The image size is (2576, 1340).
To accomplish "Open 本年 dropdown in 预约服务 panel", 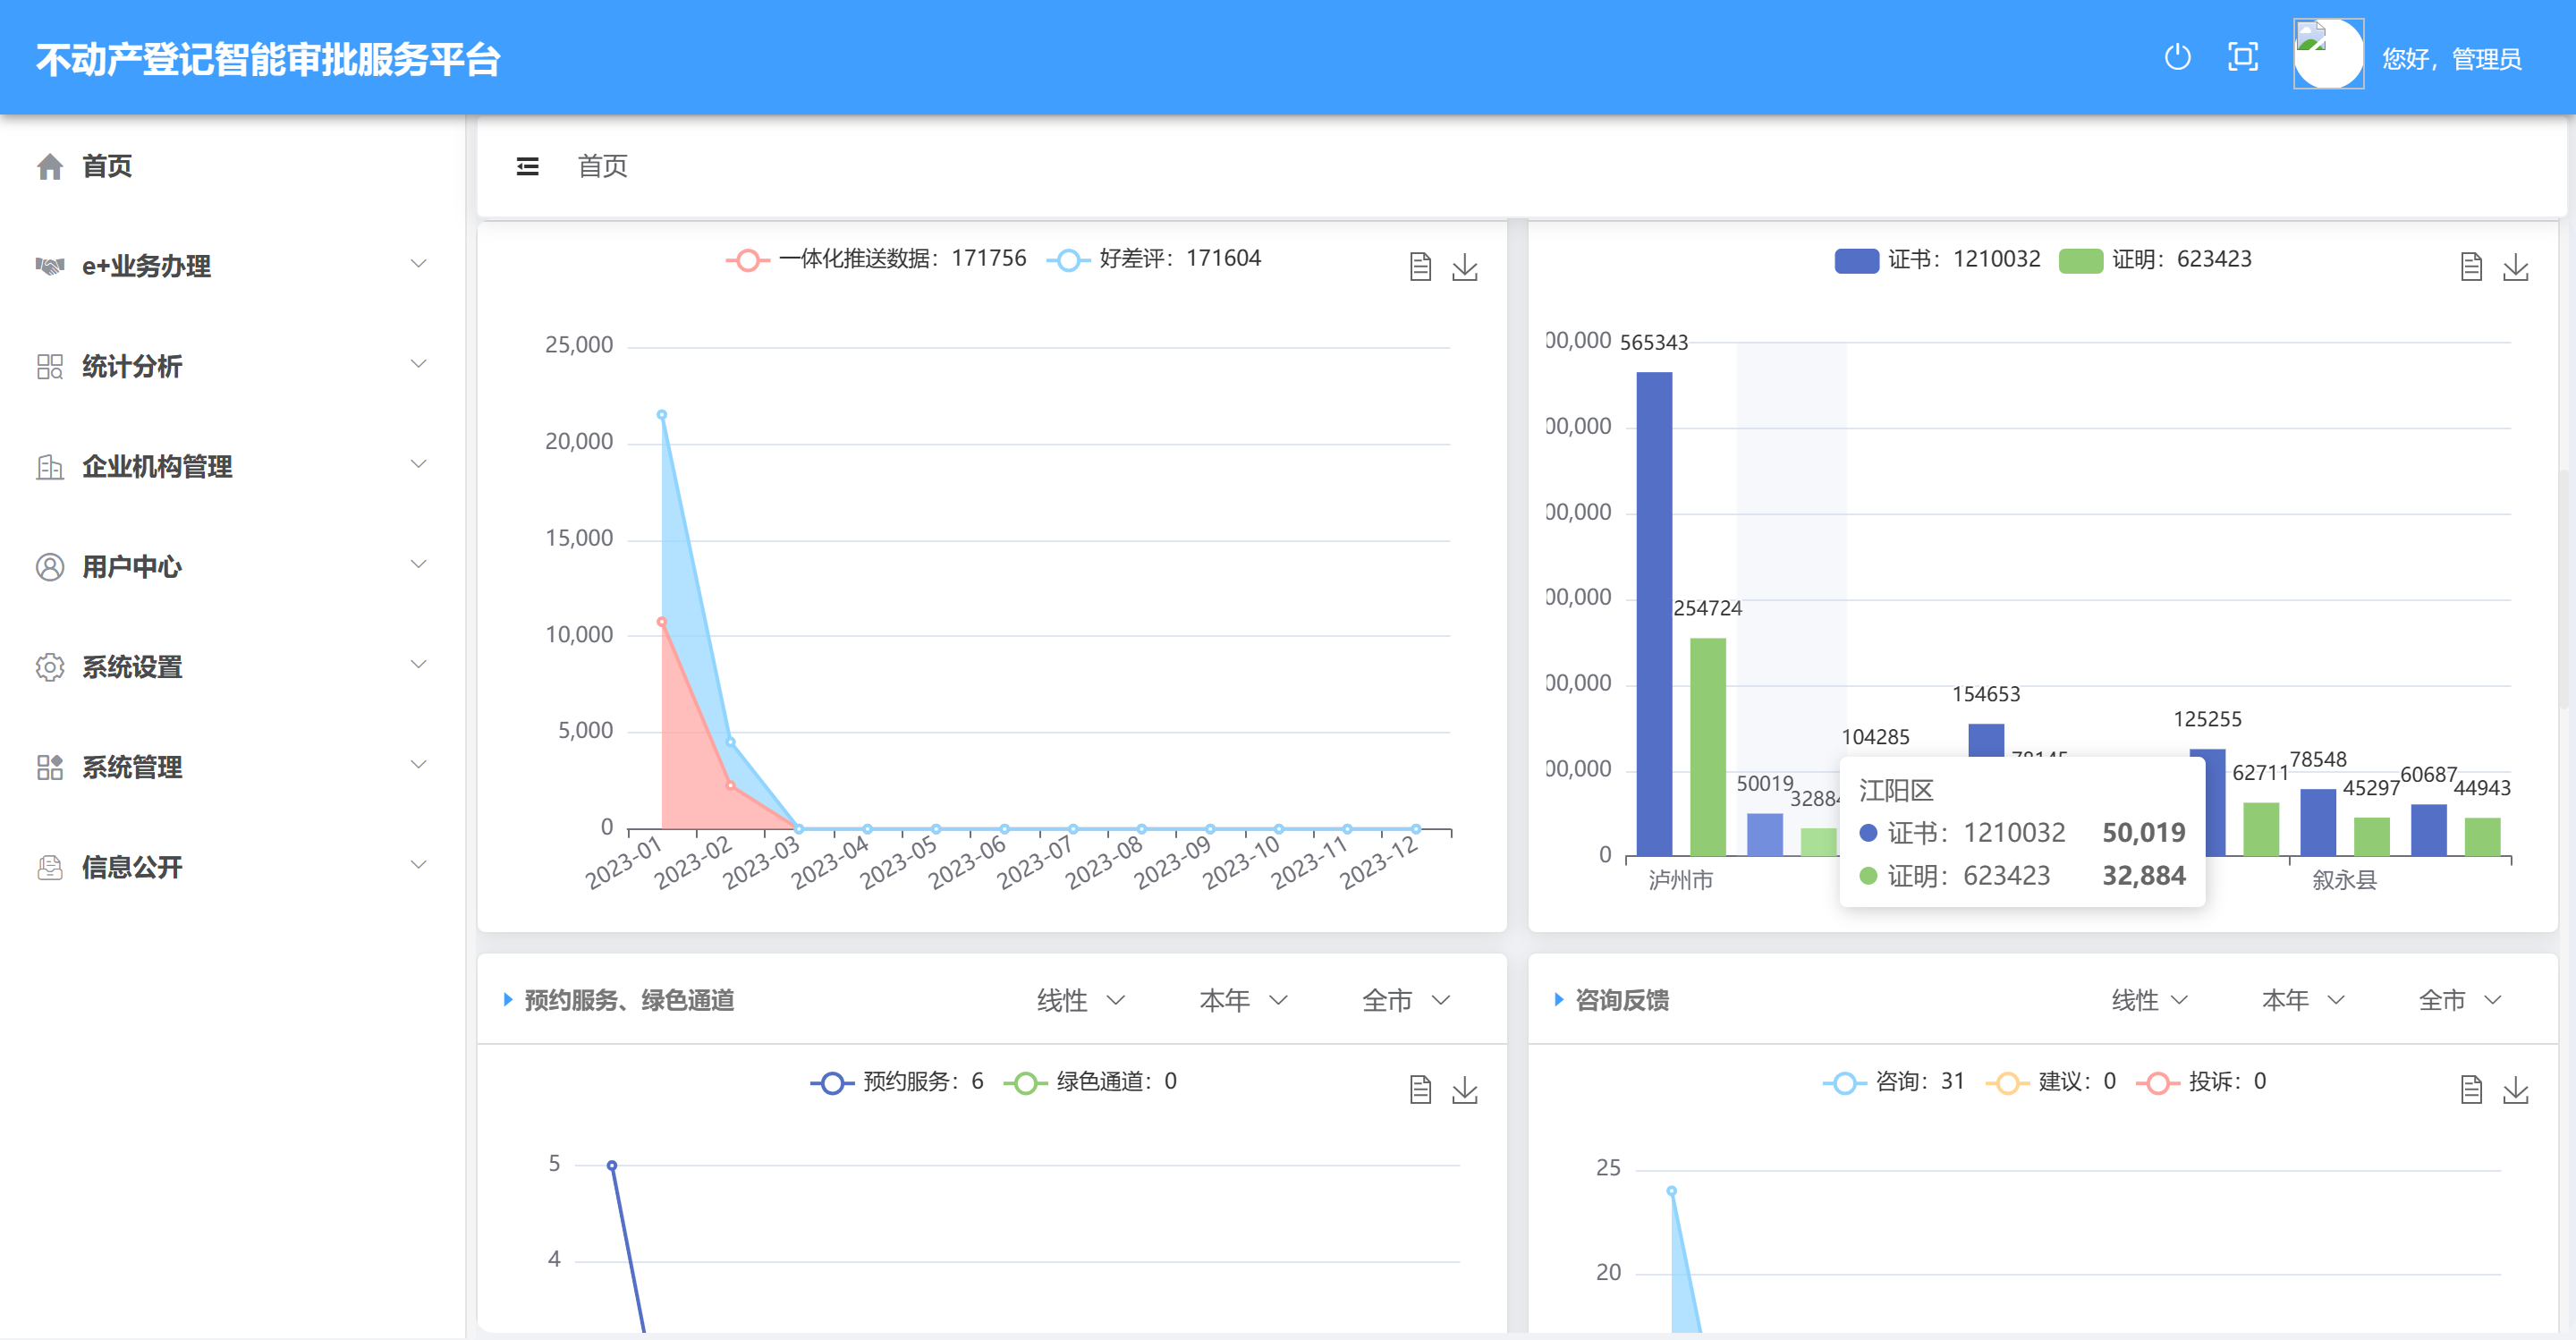I will (1243, 1000).
